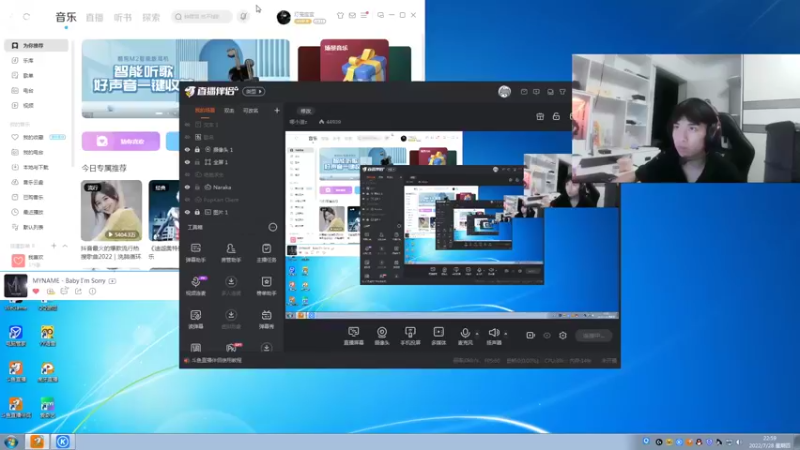Add new scene with plus icon
The height and width of the screenshot is (450, 800).
[x=277, y=110]
